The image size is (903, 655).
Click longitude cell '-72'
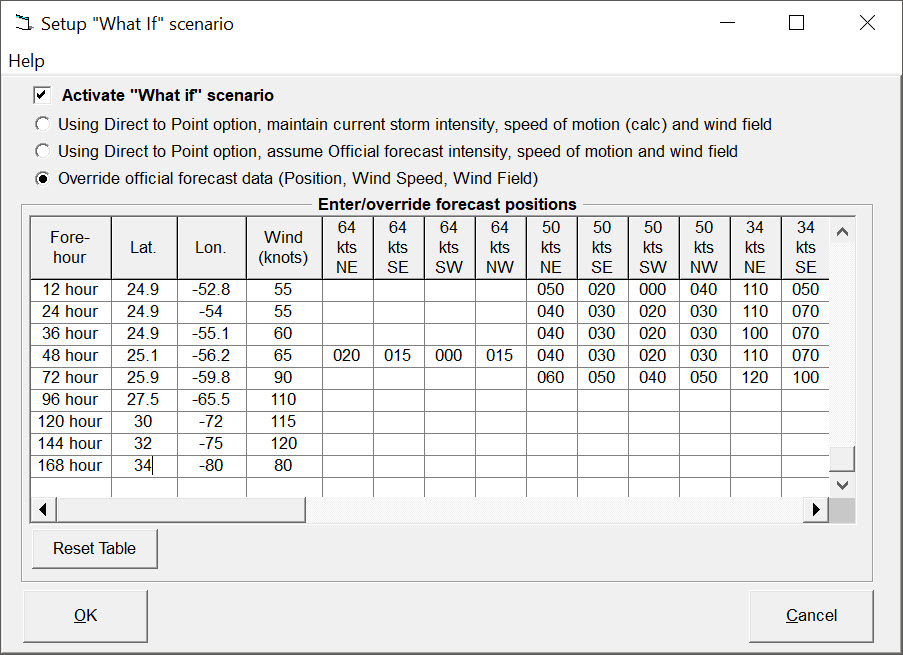click(211, 422)
